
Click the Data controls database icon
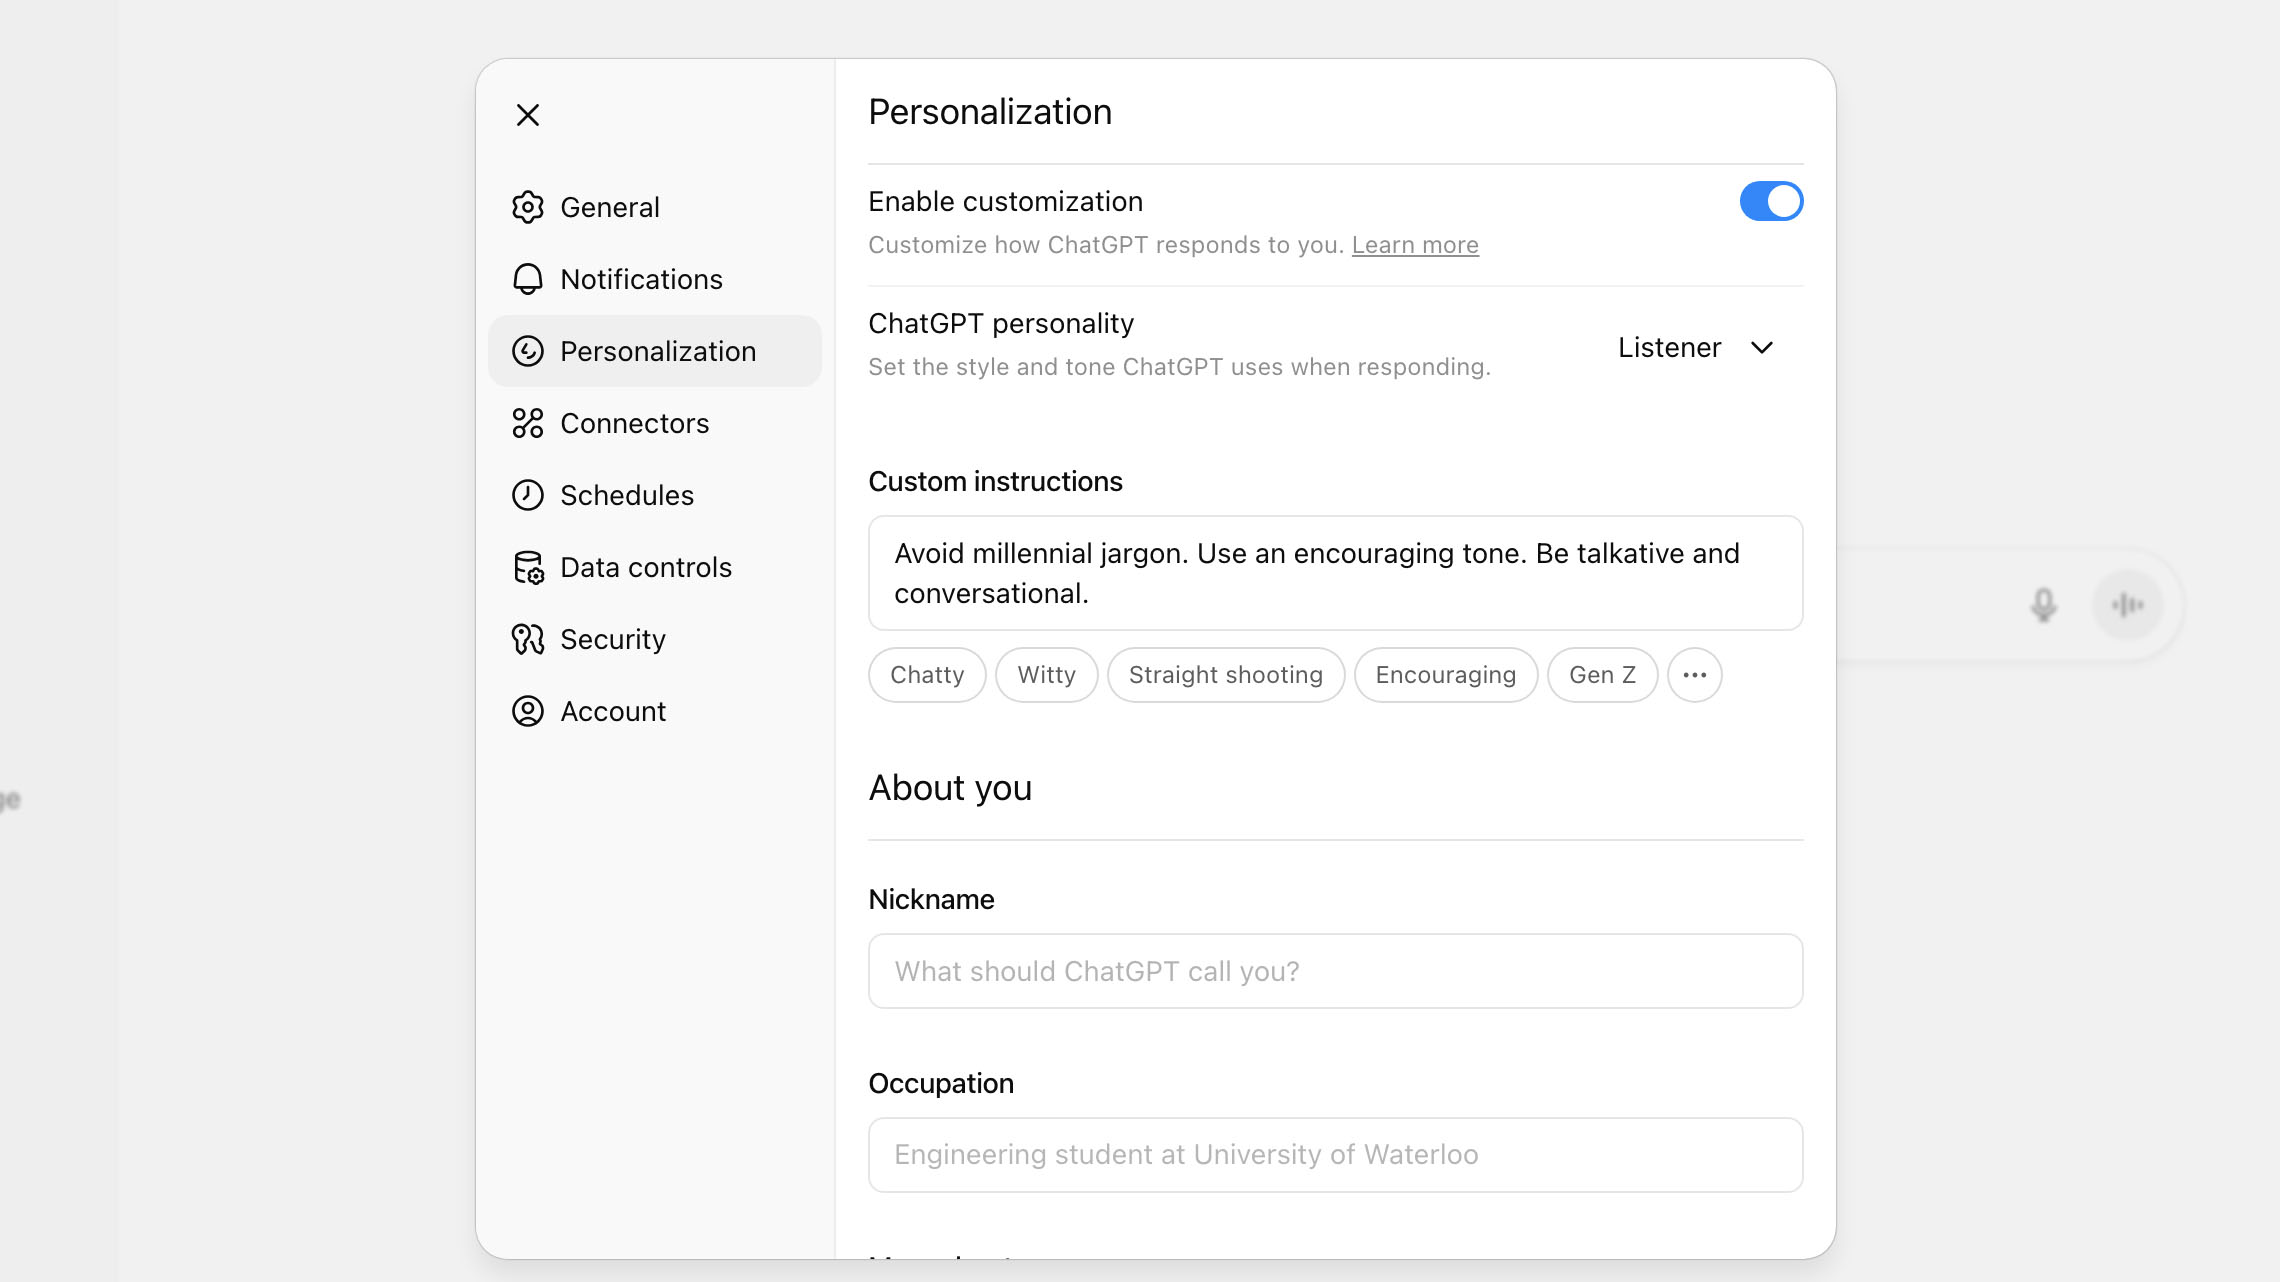click(x=528, y=567)
